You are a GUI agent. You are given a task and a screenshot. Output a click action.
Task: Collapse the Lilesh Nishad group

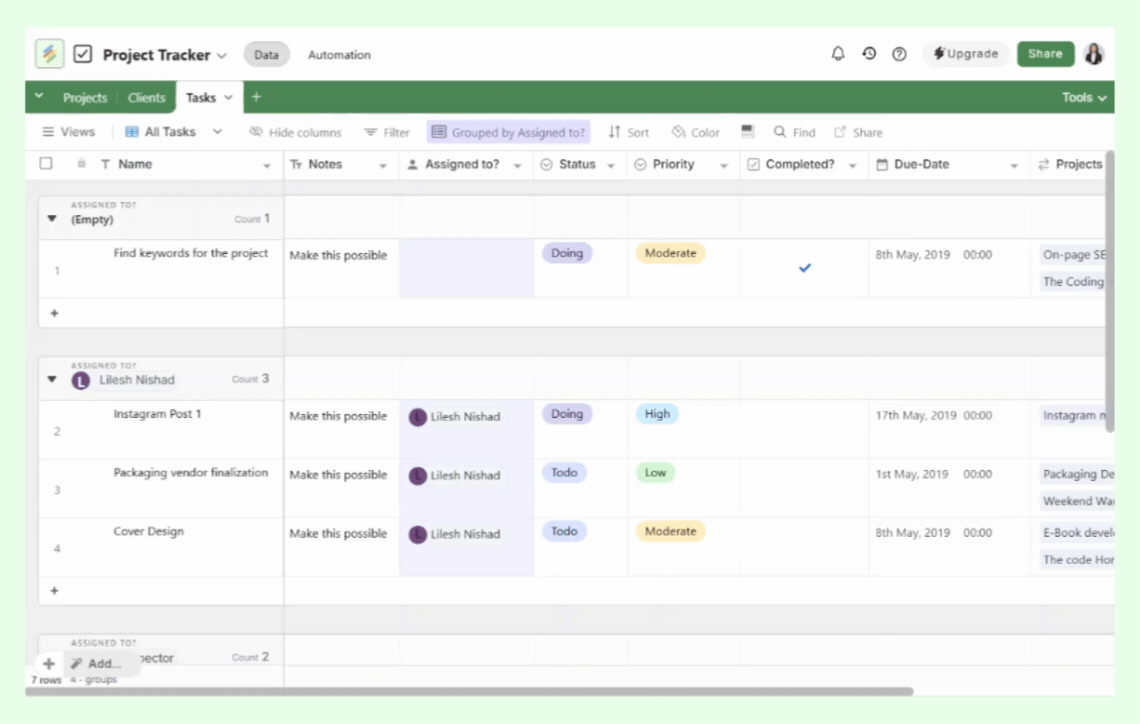point(52,380)
